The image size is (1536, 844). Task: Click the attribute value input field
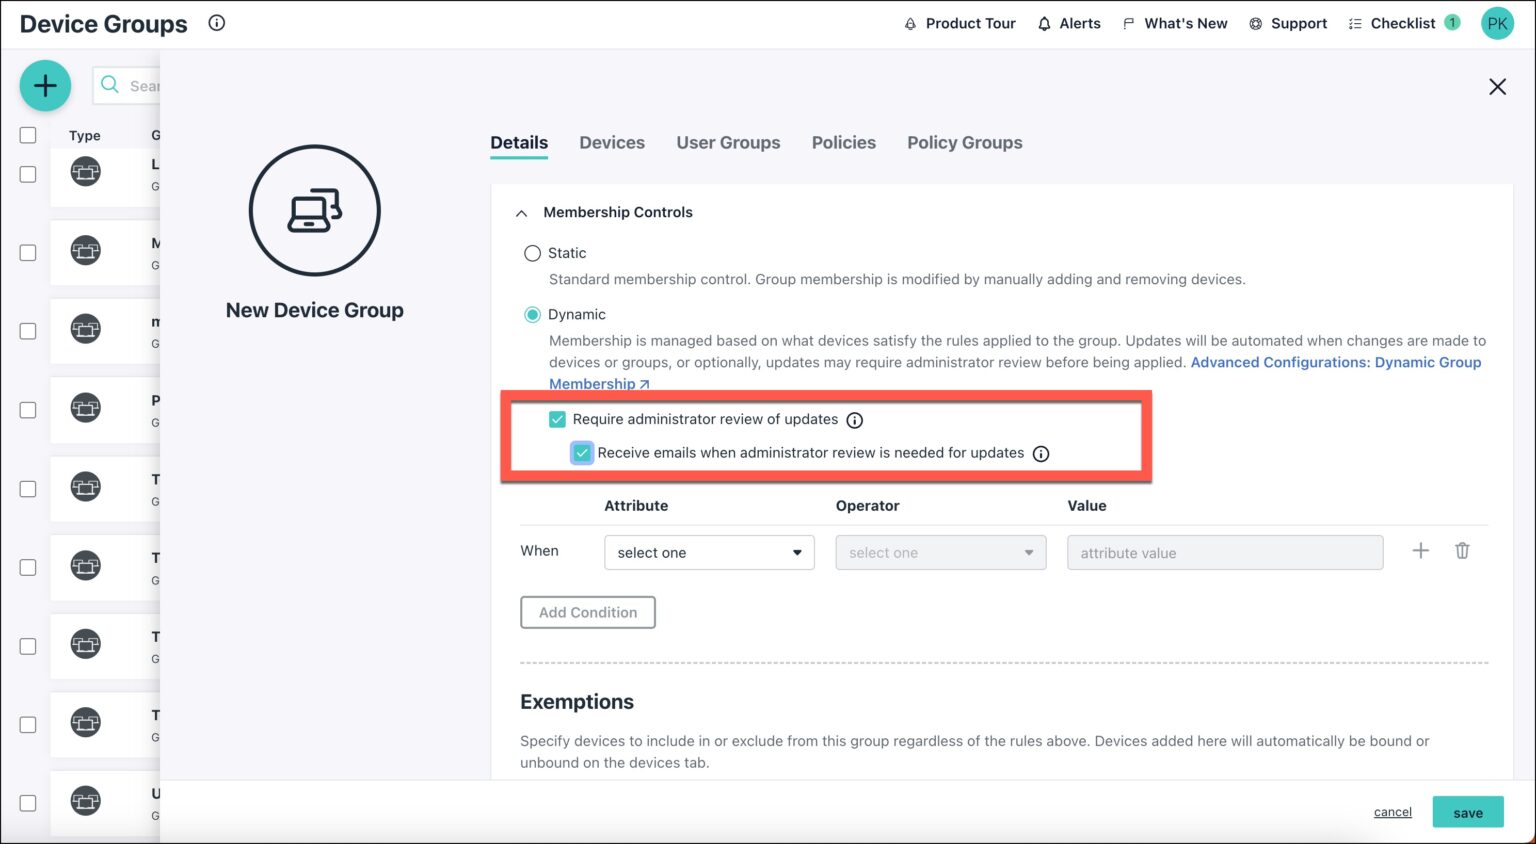click(1224, 552)
